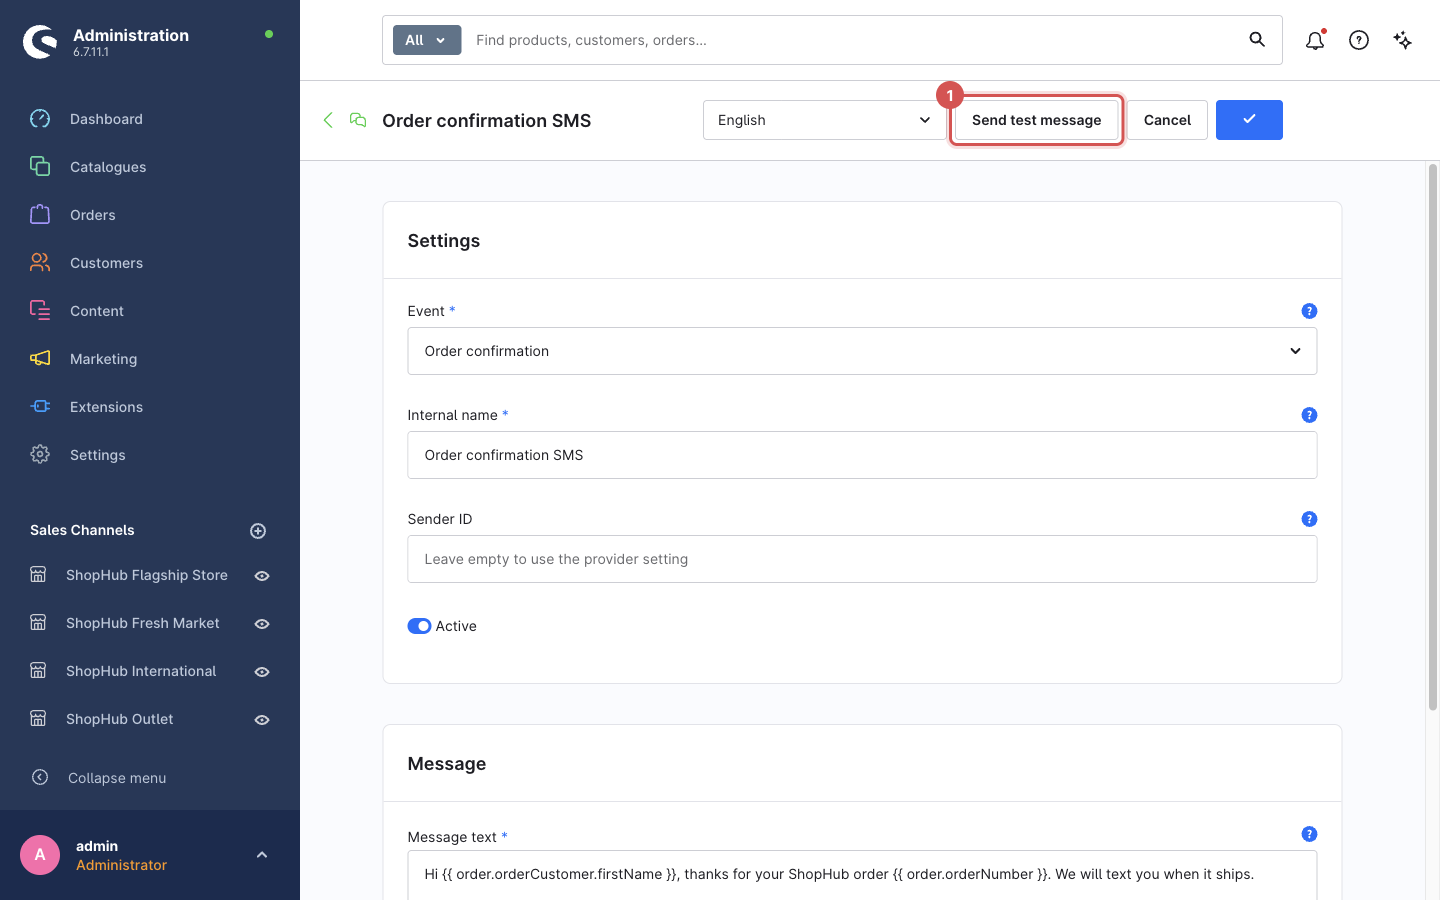Focus the Sender ID input field
Viewport: 1440px width, 900px height.
862,559
